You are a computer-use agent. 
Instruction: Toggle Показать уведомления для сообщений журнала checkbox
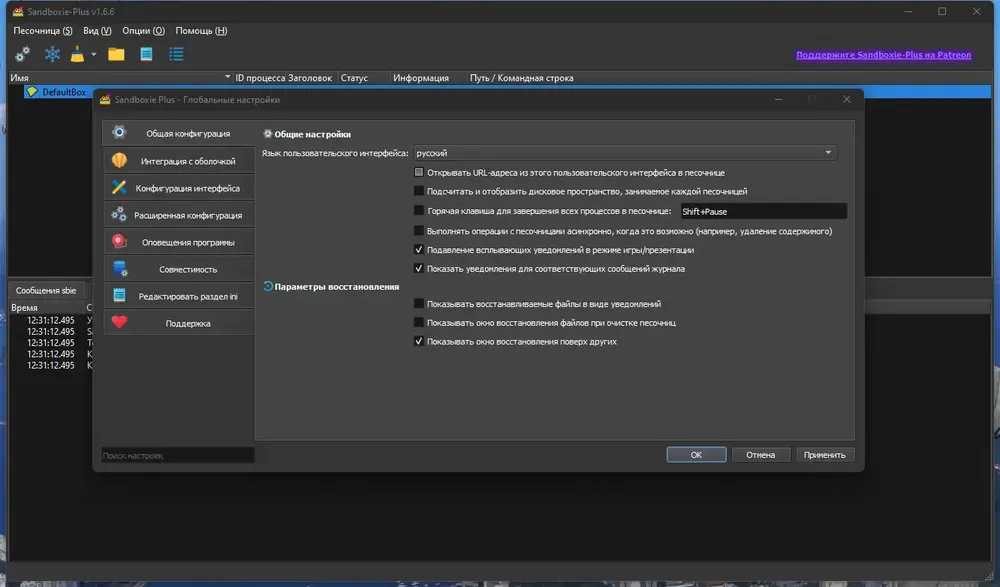click(x=418, y=269)
